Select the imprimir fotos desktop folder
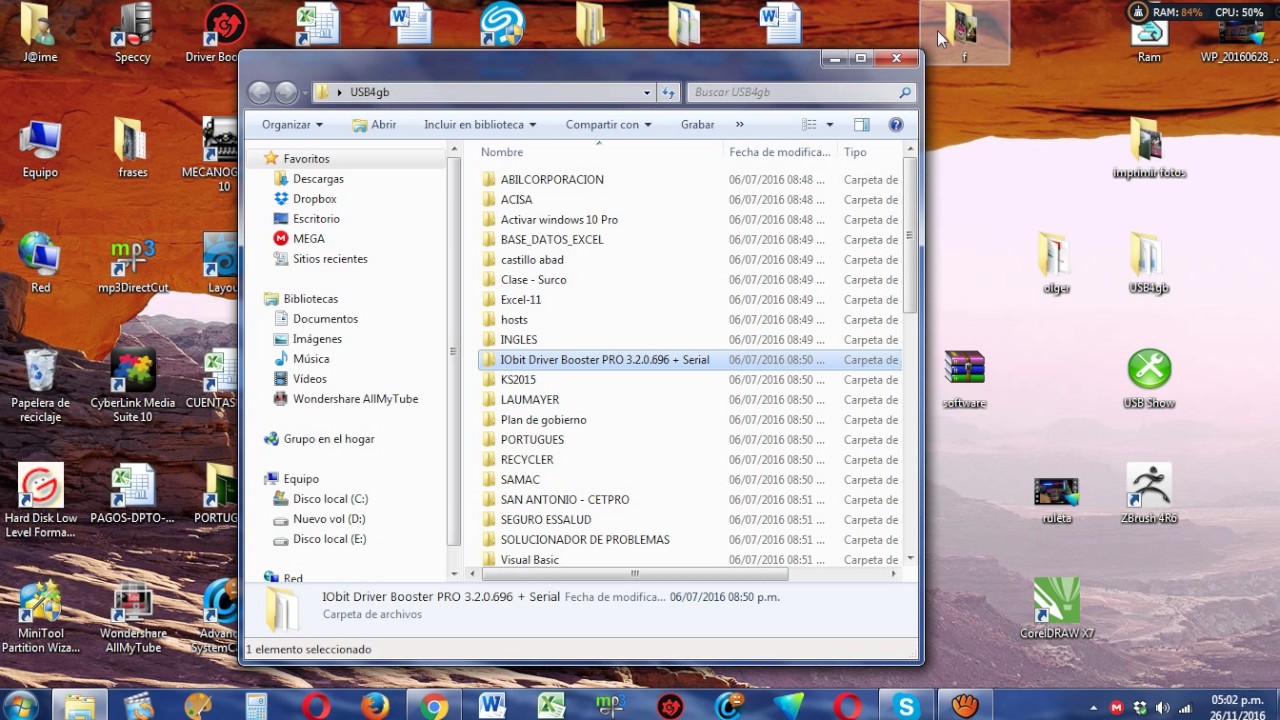Screen dimensions: 1280x720 tap(1149, 149)
